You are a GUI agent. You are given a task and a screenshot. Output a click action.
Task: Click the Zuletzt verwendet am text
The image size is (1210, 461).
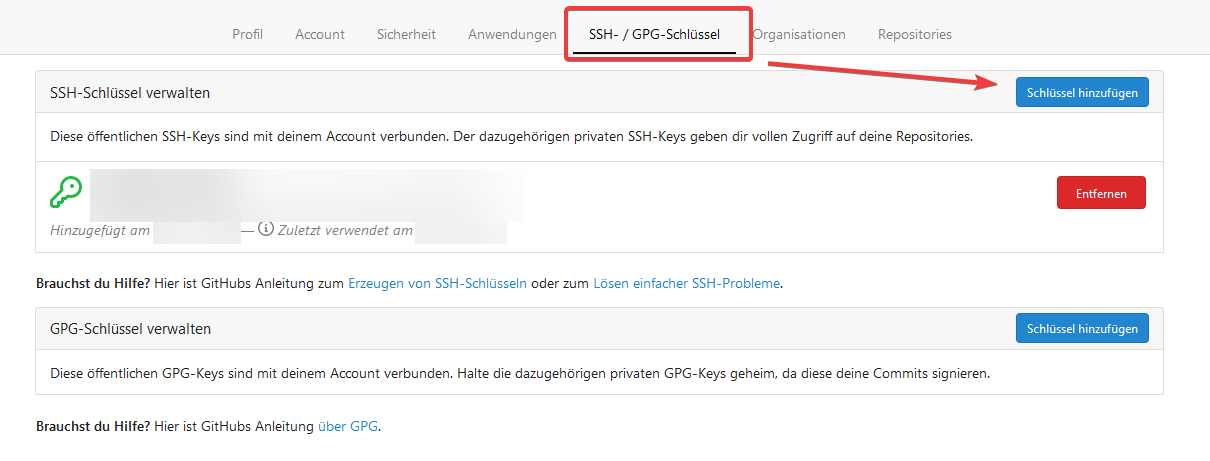pos(345,231)
